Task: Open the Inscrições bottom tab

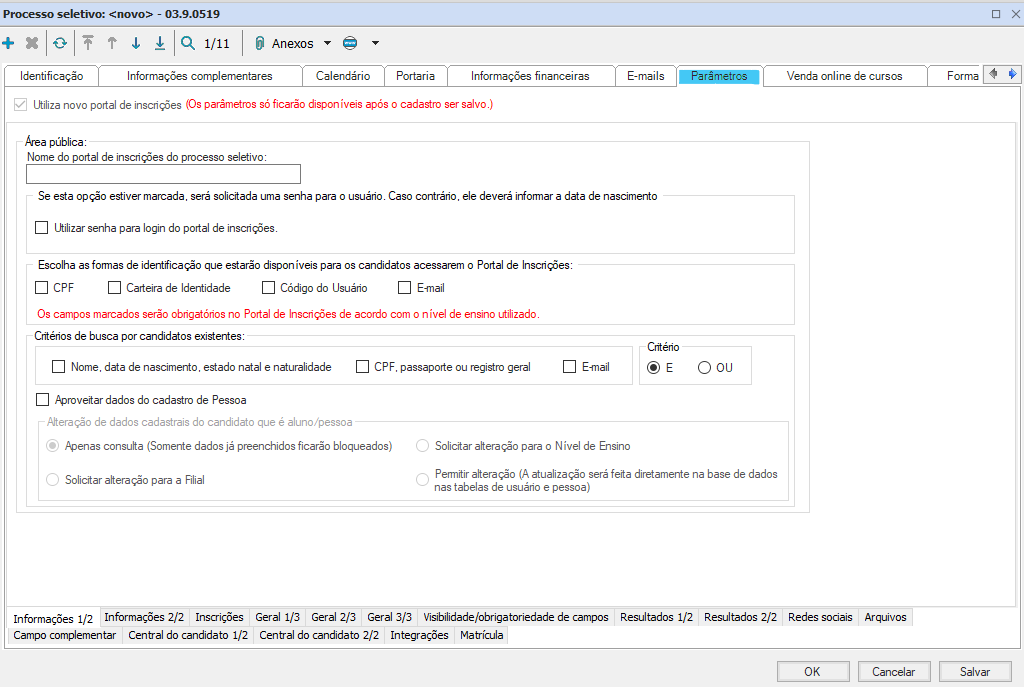Action: coord(219,618)
